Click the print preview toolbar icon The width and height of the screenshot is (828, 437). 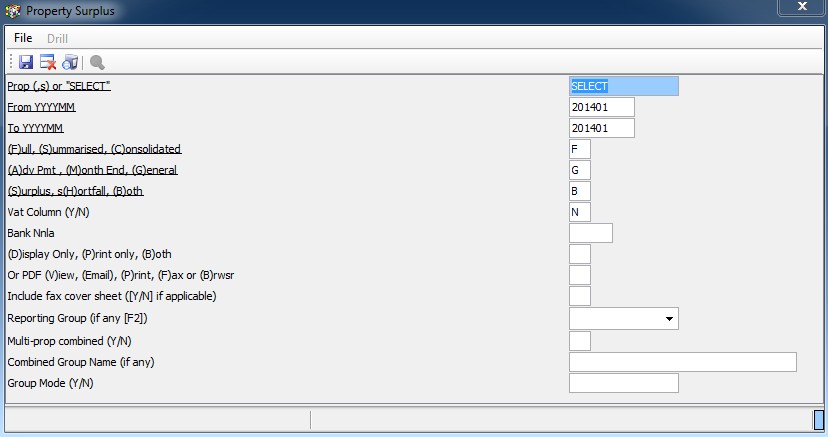[x=69, y=62]
